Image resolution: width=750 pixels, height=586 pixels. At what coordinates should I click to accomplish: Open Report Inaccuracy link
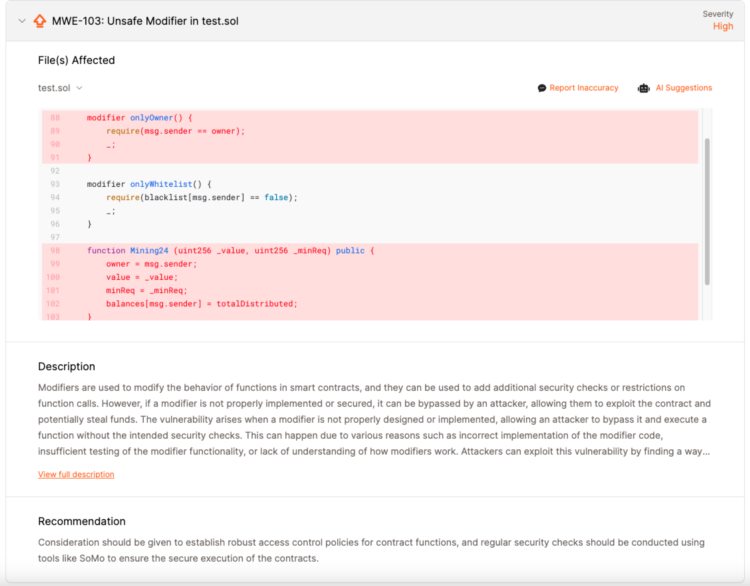coord(584,88)
